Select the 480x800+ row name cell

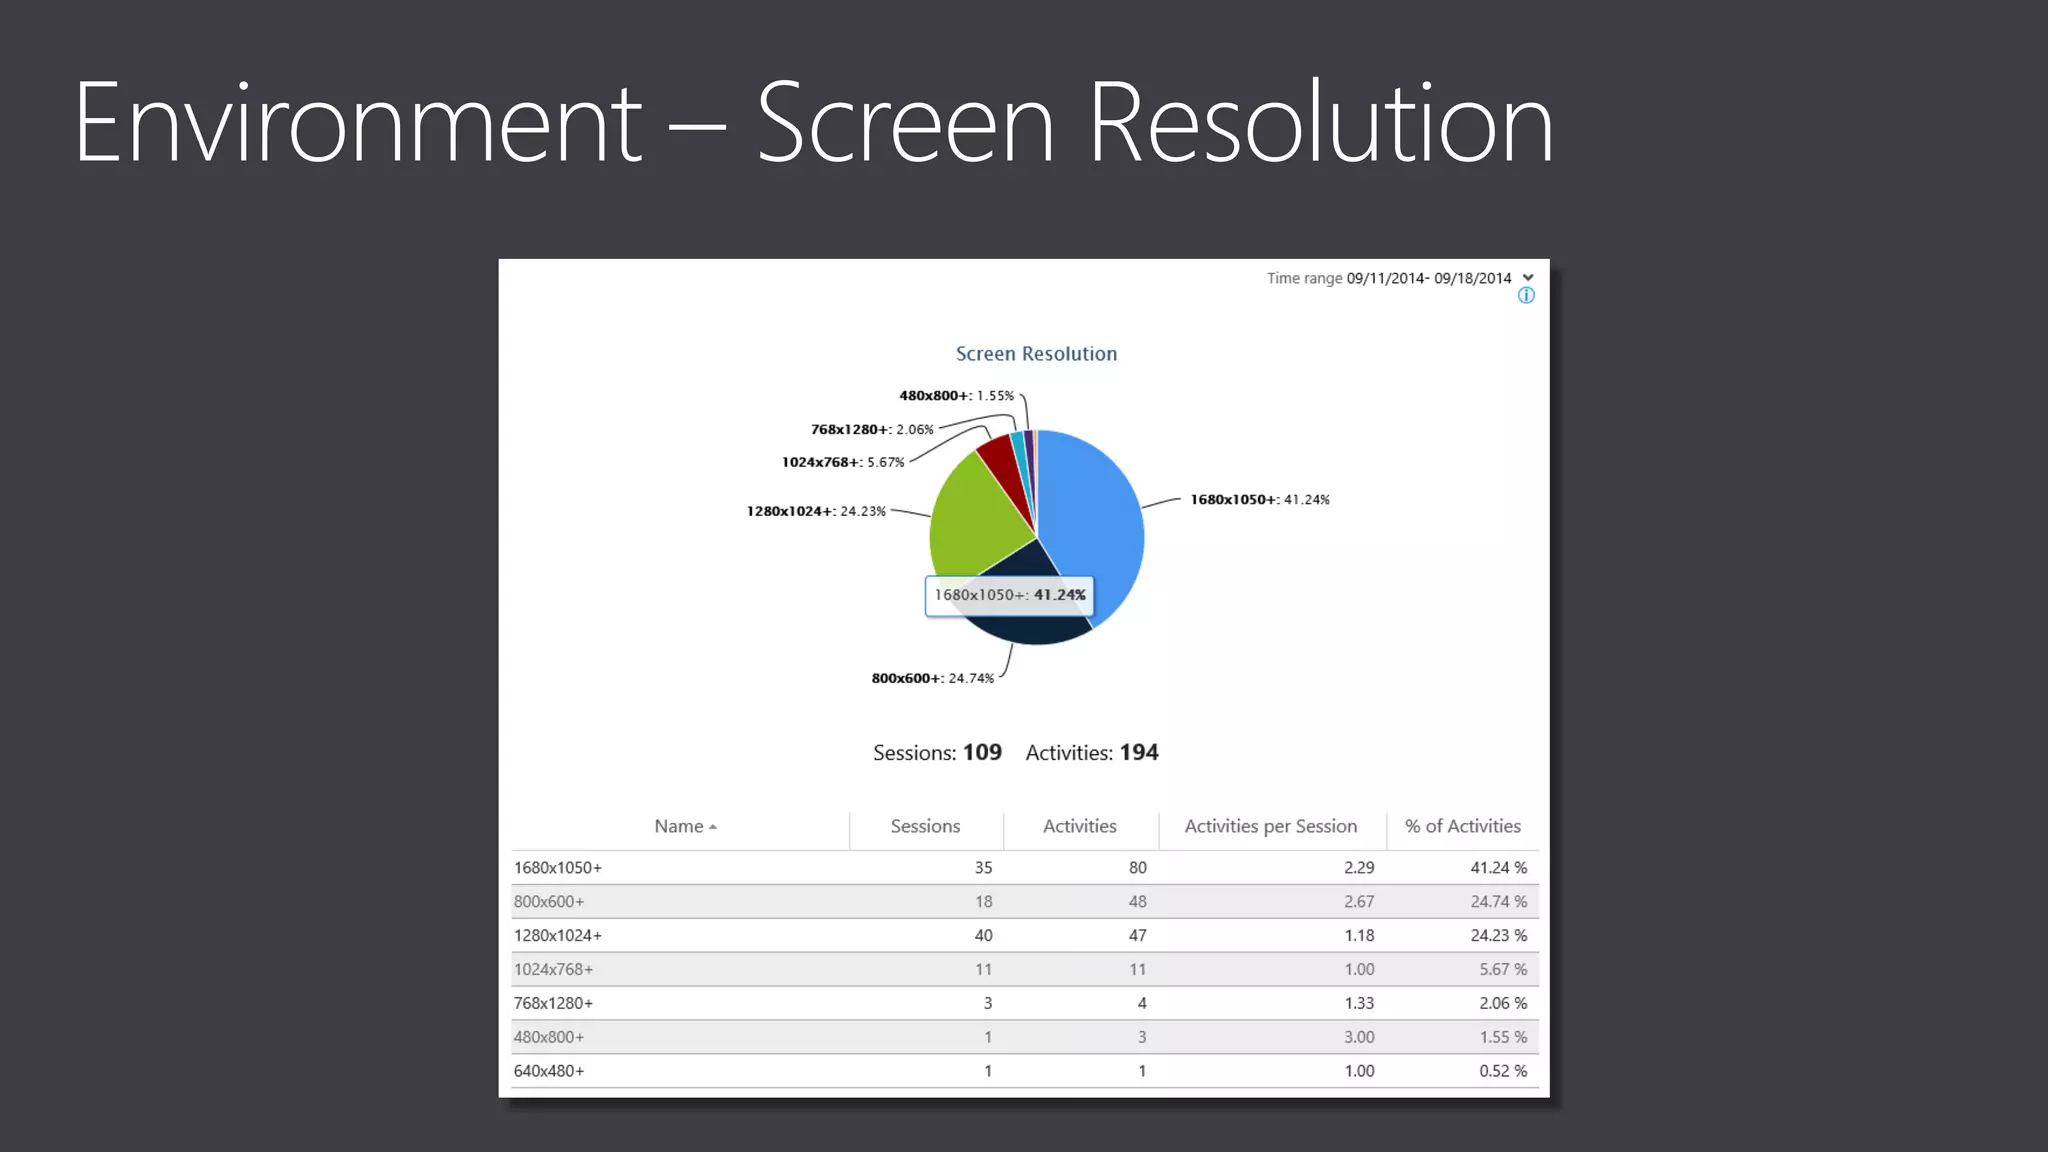(x=549, y=1037)
